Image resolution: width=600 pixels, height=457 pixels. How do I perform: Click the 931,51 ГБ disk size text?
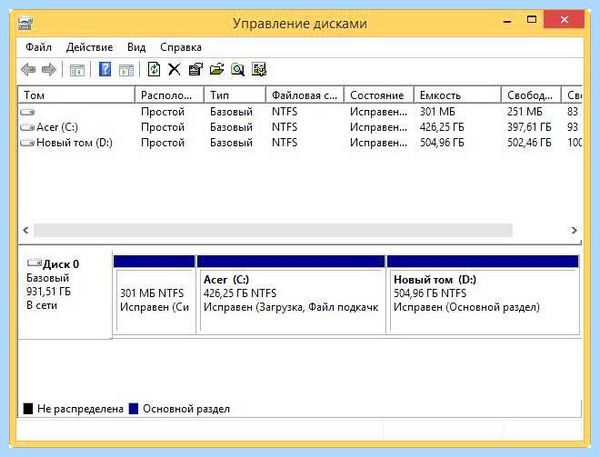[48, 292]
